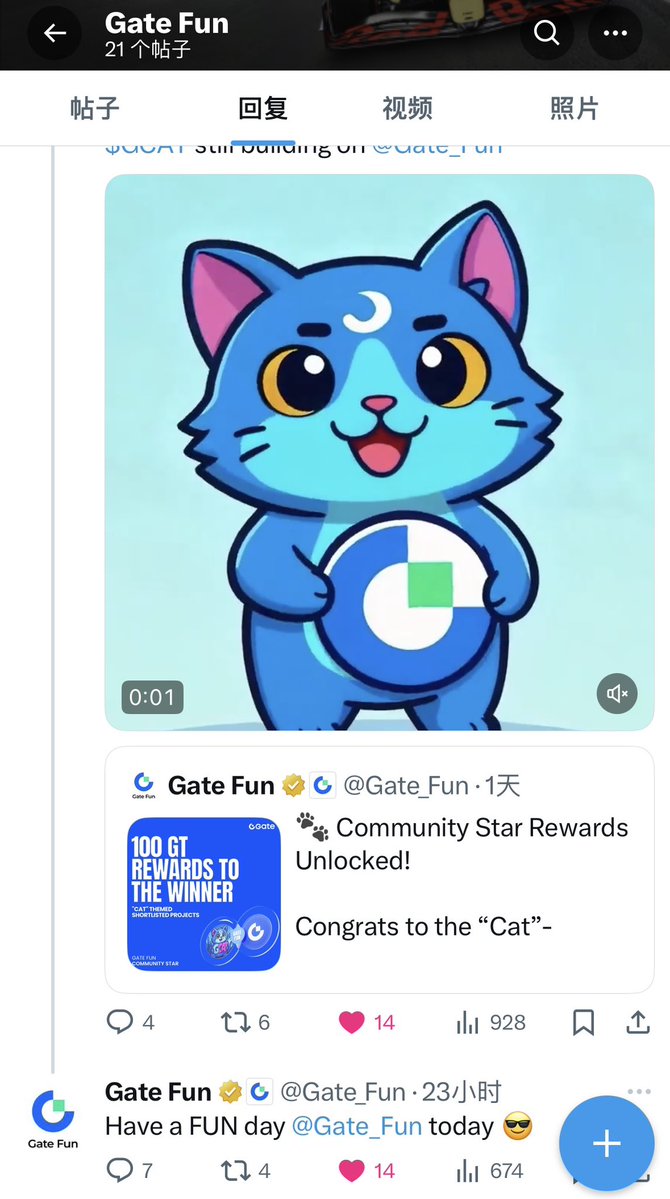The image size is (670, 1199).
Task: Open search with the magnifier icon
Action: coord(546,33)
